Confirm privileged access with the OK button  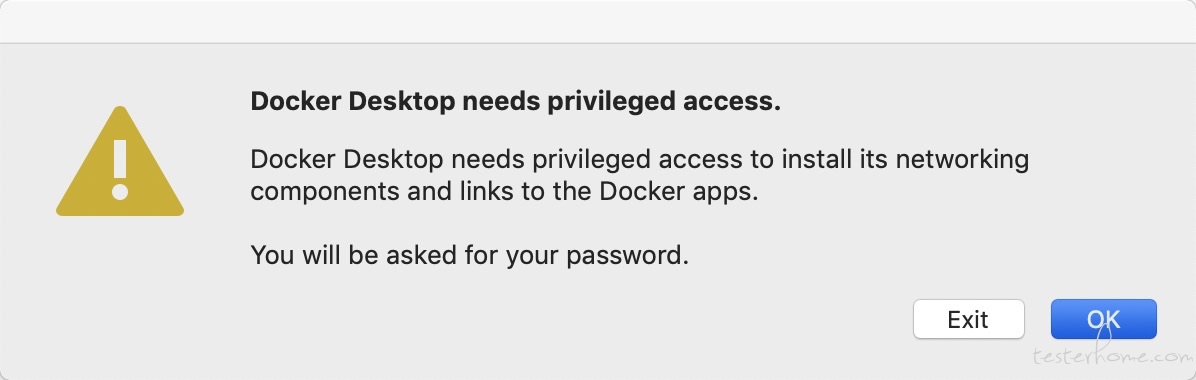[1104, 319]
